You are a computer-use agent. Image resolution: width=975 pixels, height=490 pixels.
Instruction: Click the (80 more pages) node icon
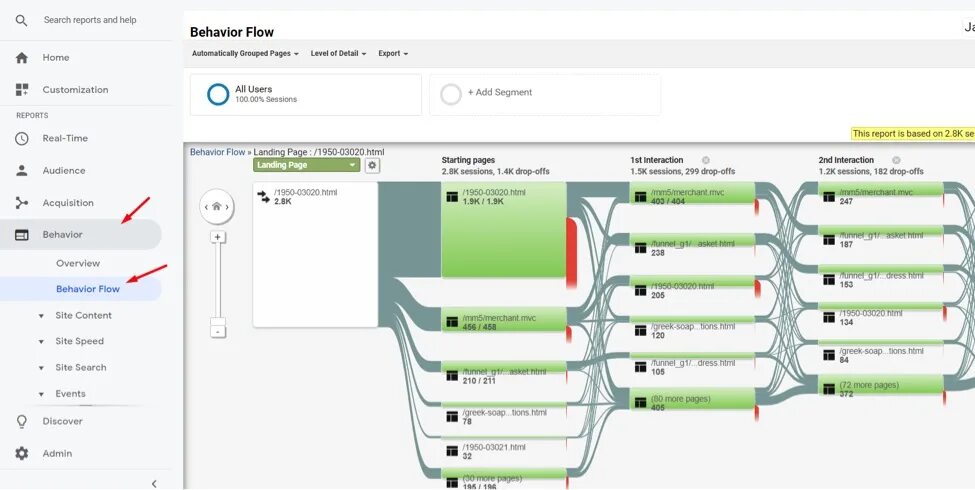(640, 402)
